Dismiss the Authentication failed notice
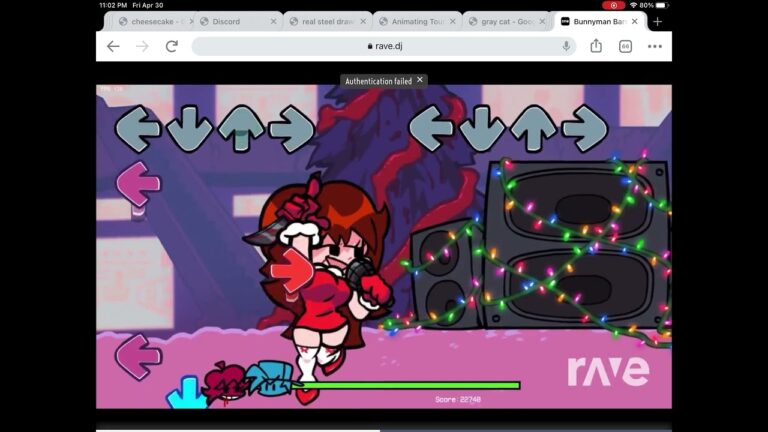The height and width of the screenshot is (432, 768). click(420, 80)
